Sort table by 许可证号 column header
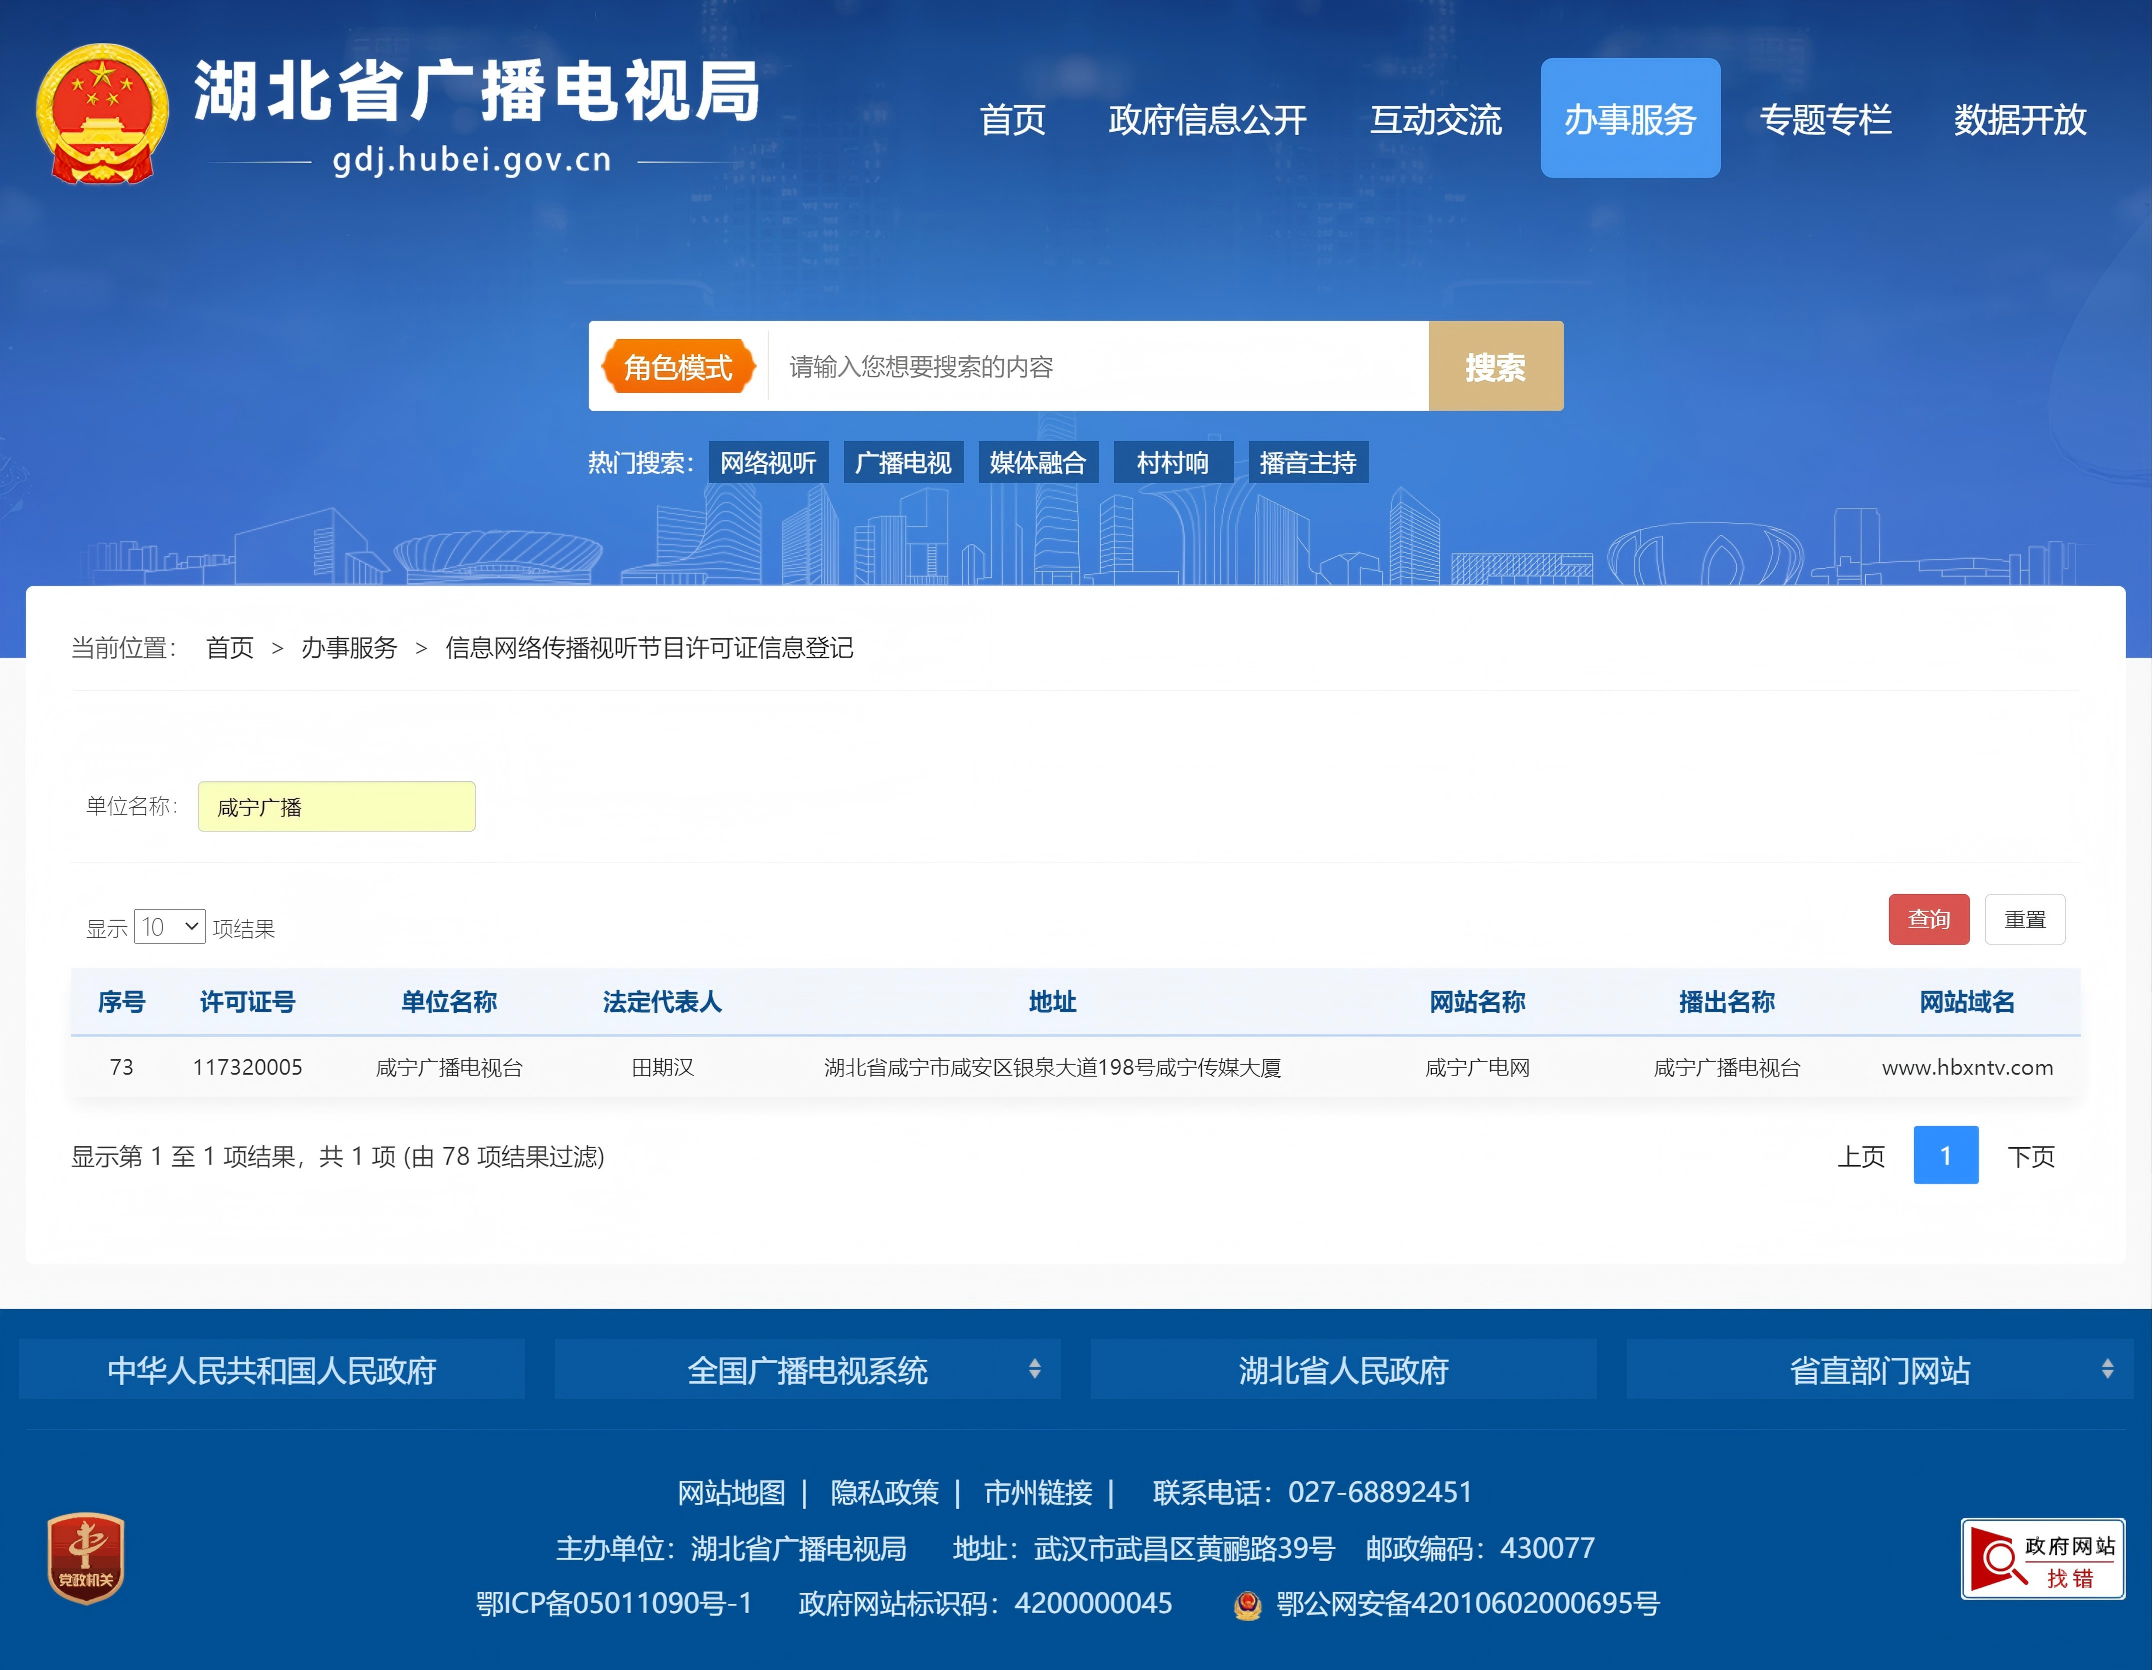This screenshot has height=1670, width=2153. [x=247, y=1002]
